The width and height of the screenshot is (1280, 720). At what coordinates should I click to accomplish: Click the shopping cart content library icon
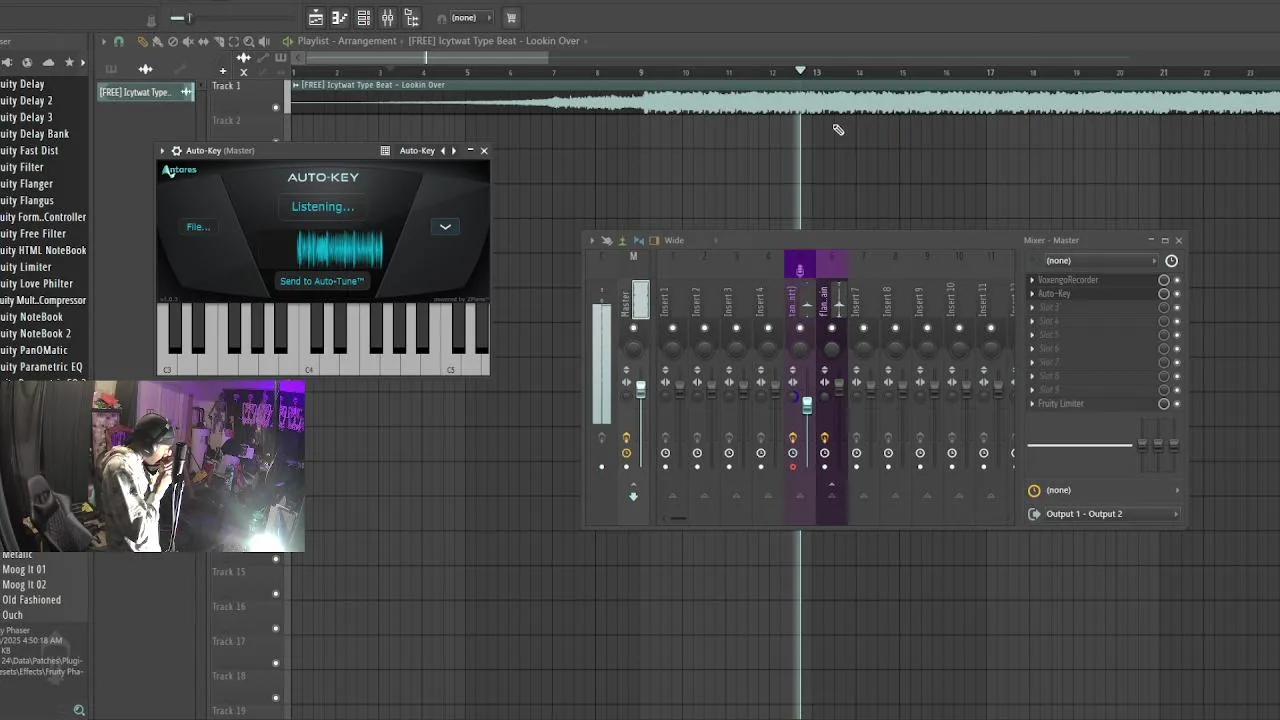coord(511,18)
